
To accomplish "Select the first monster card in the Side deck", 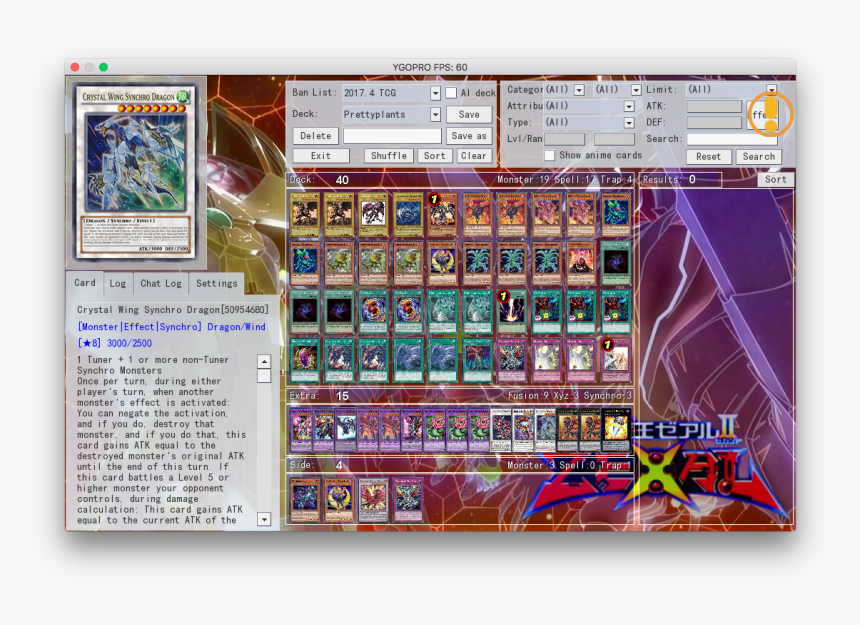I will point(304,499).
